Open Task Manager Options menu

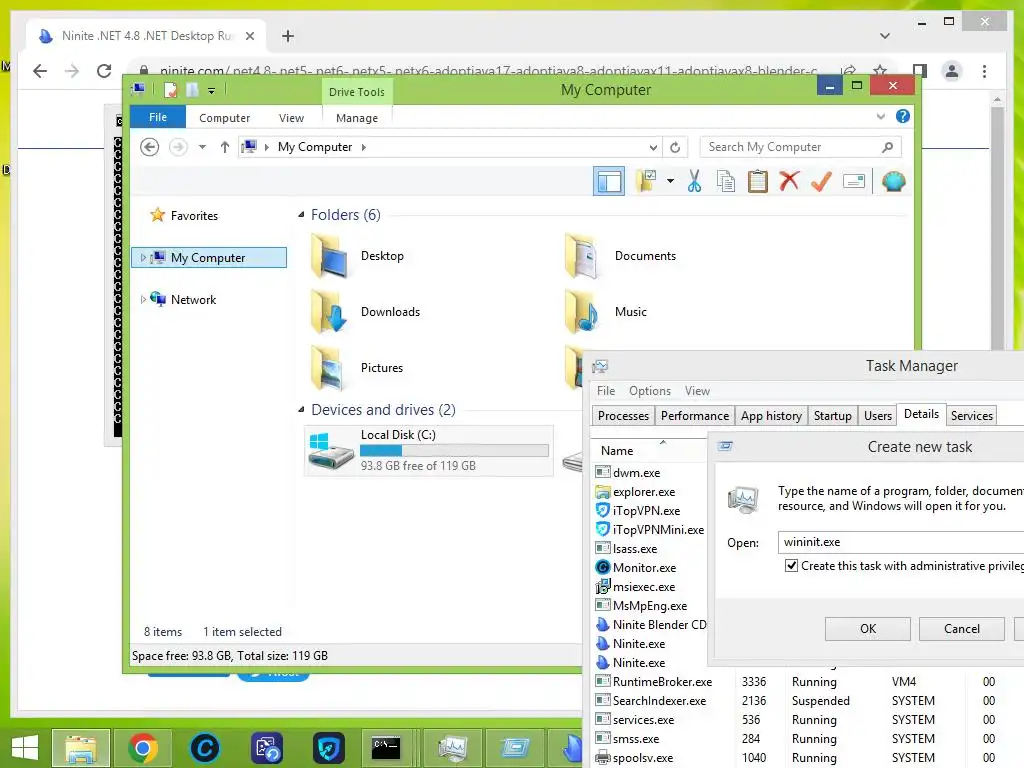649,391
